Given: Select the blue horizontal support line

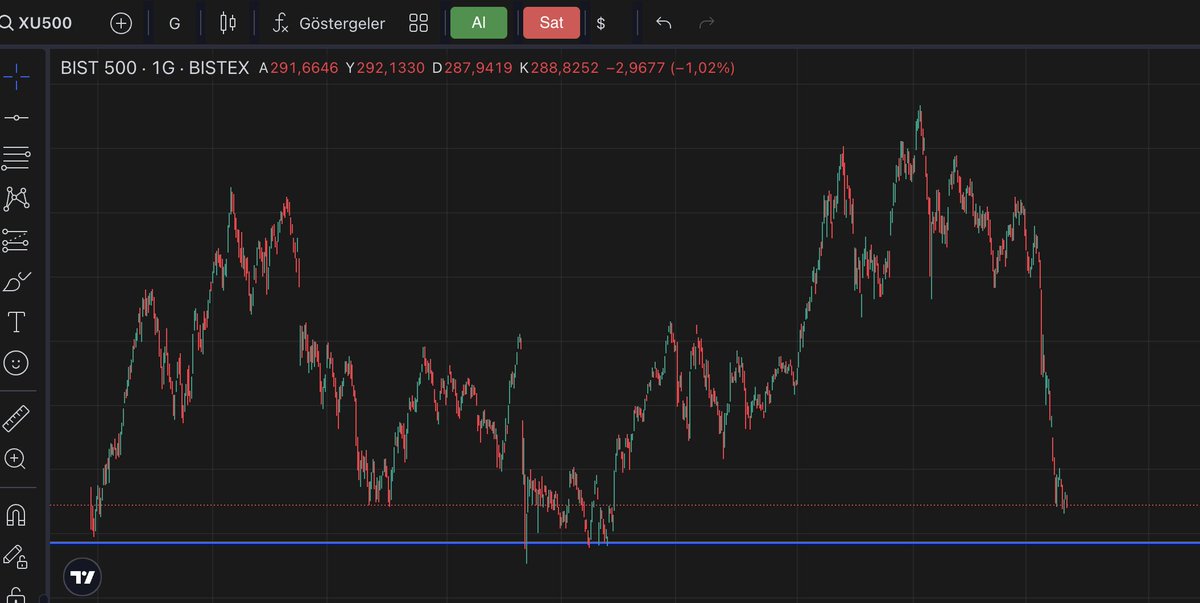Looking at the screenshot, I should [x=624, y=542].
